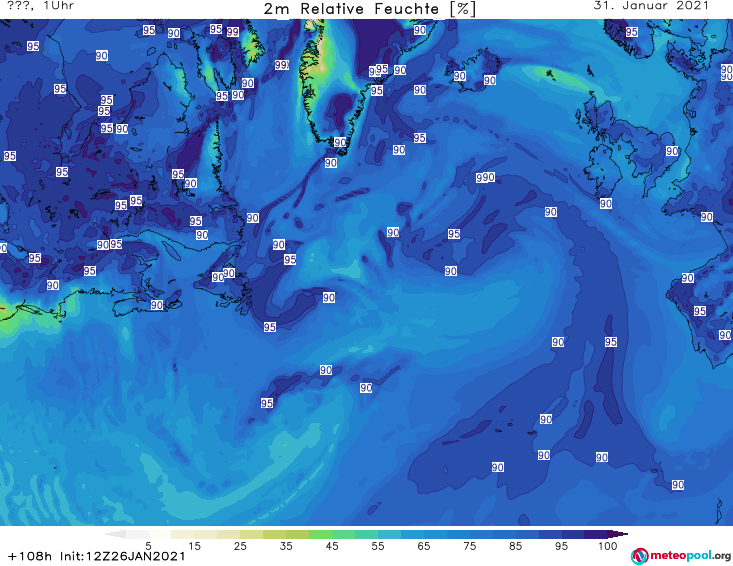Image resolution: width=733 pixels, height=566 pixels.
Task: Click the legend value '15'
Action: [194, 546]
